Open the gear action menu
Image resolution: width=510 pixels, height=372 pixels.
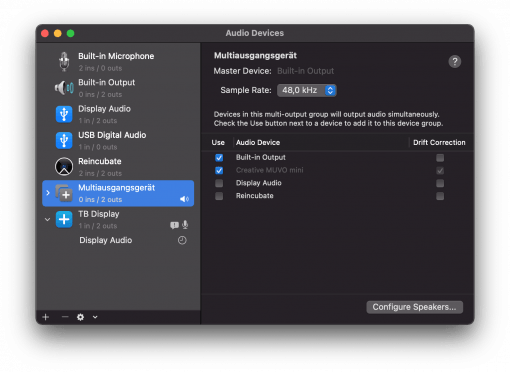point(80,317)
